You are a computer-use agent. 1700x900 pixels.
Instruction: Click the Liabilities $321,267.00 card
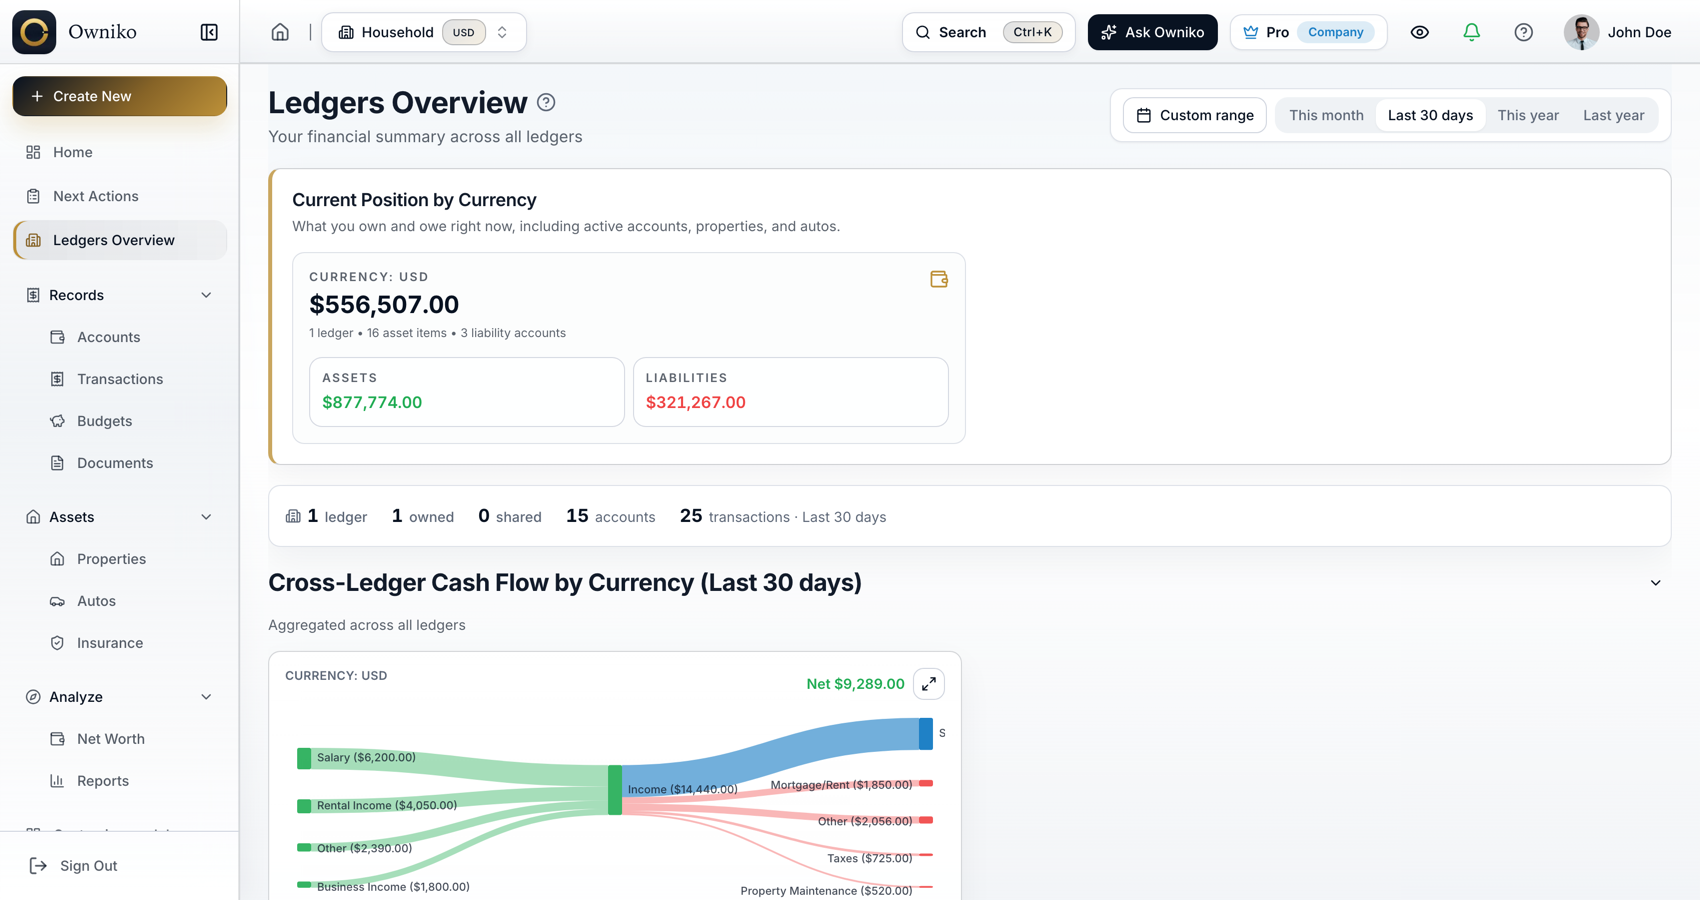point(791,392)
